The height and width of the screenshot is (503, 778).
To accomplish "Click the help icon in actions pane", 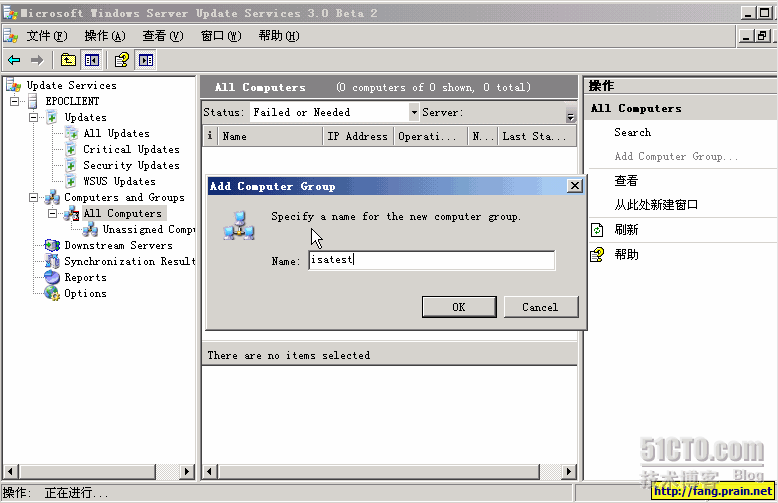I will (x=597, y=254).
